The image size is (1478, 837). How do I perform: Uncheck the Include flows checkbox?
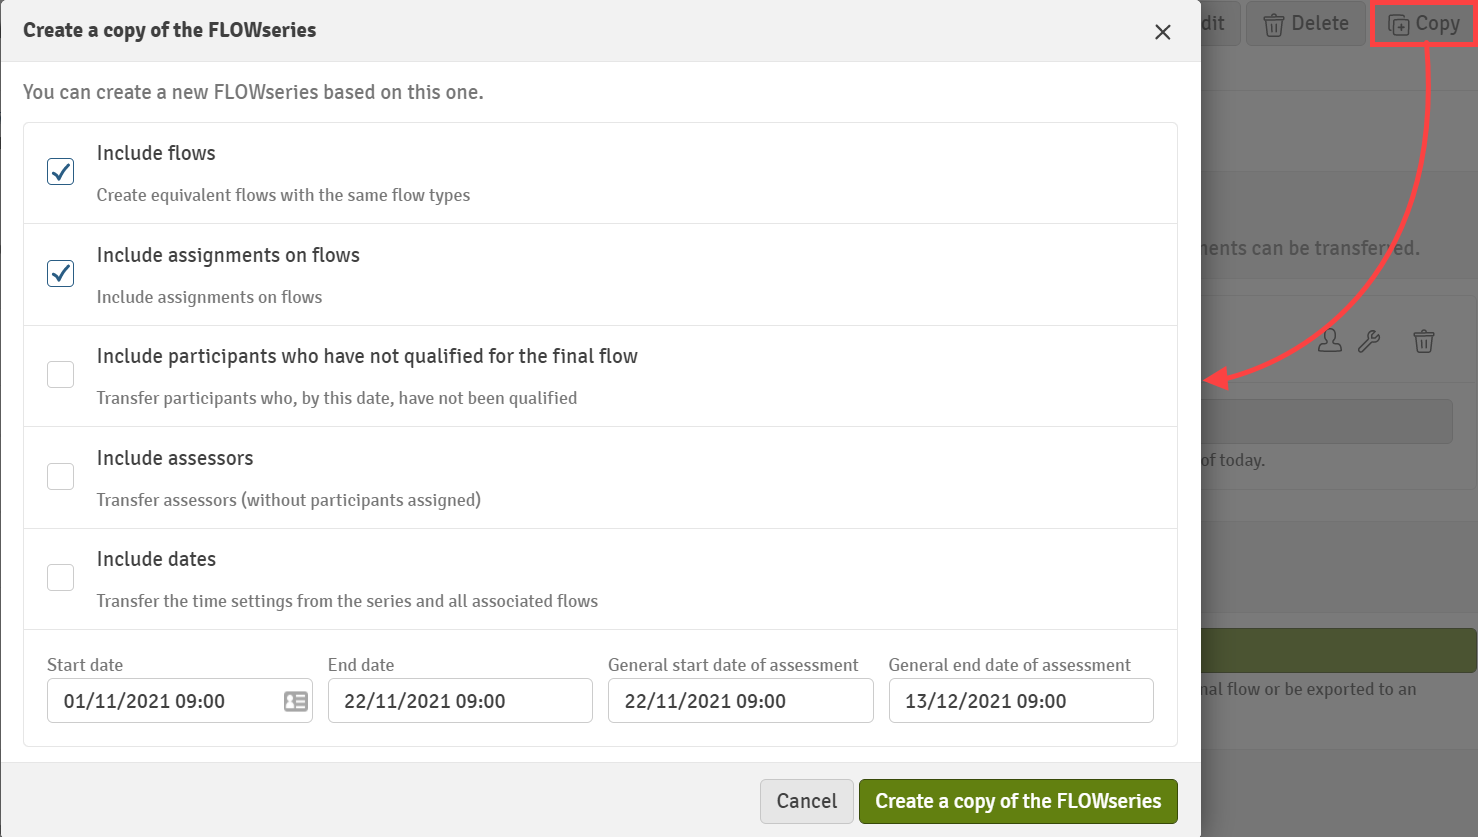(61, 172)
